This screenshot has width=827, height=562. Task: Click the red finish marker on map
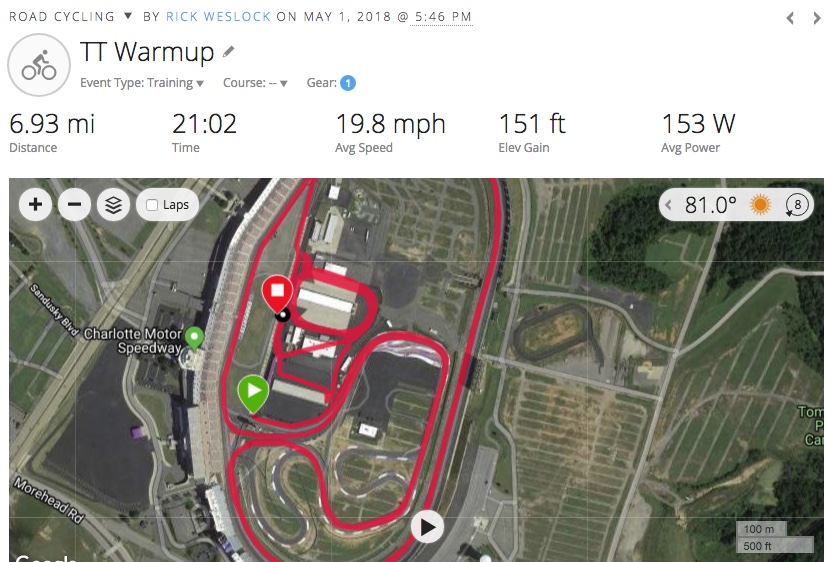click(x=277, y=293)
